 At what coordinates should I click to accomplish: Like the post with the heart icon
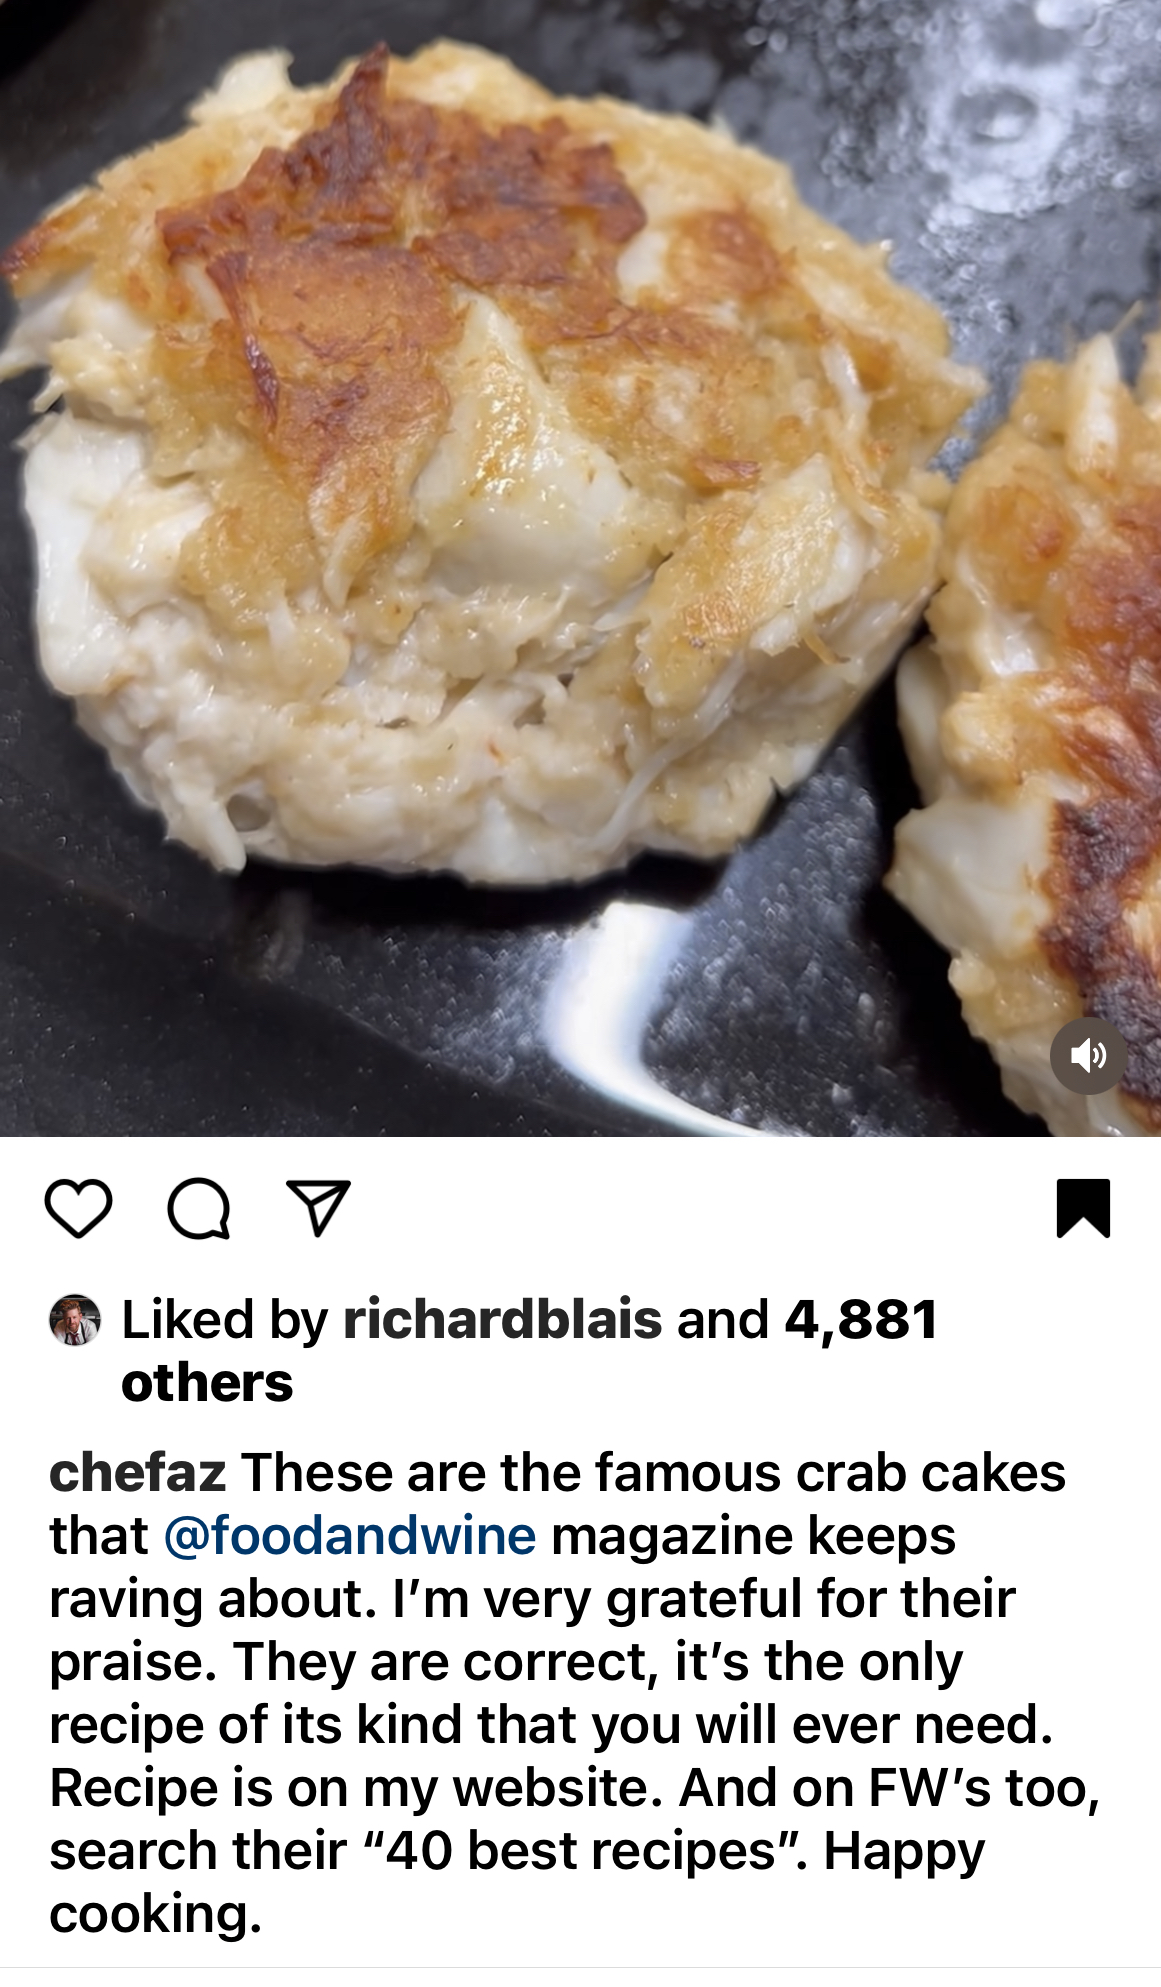click(x=78, y=1209)
